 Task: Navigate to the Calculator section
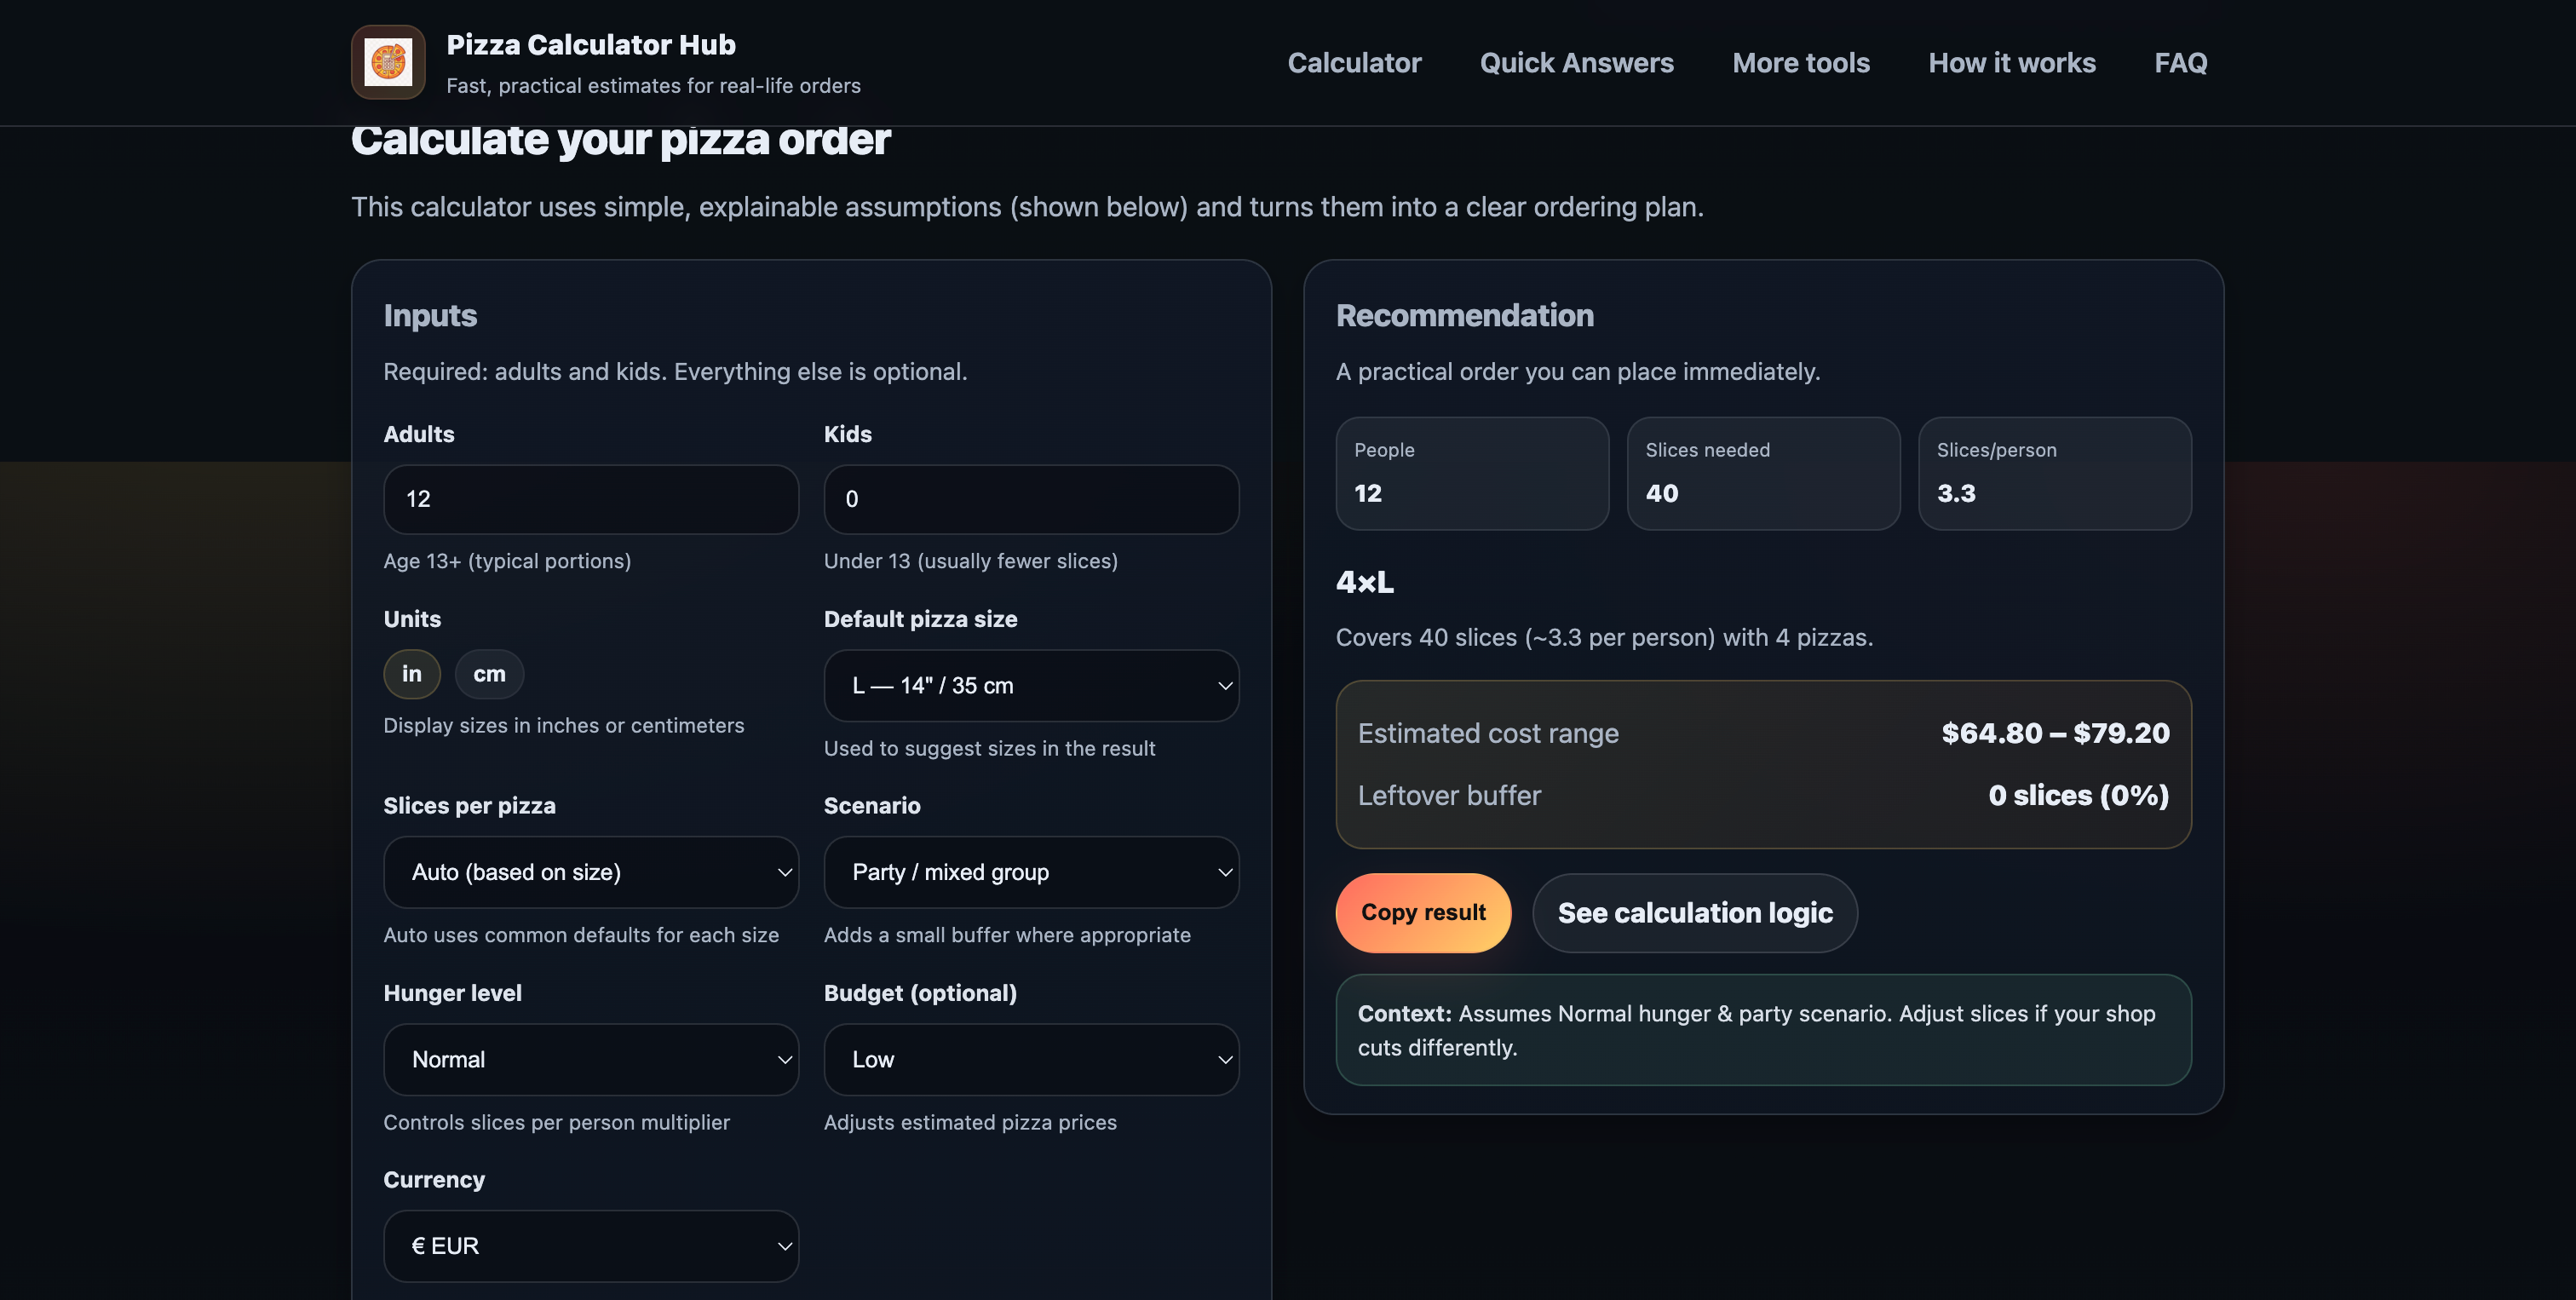(1354, 62)
